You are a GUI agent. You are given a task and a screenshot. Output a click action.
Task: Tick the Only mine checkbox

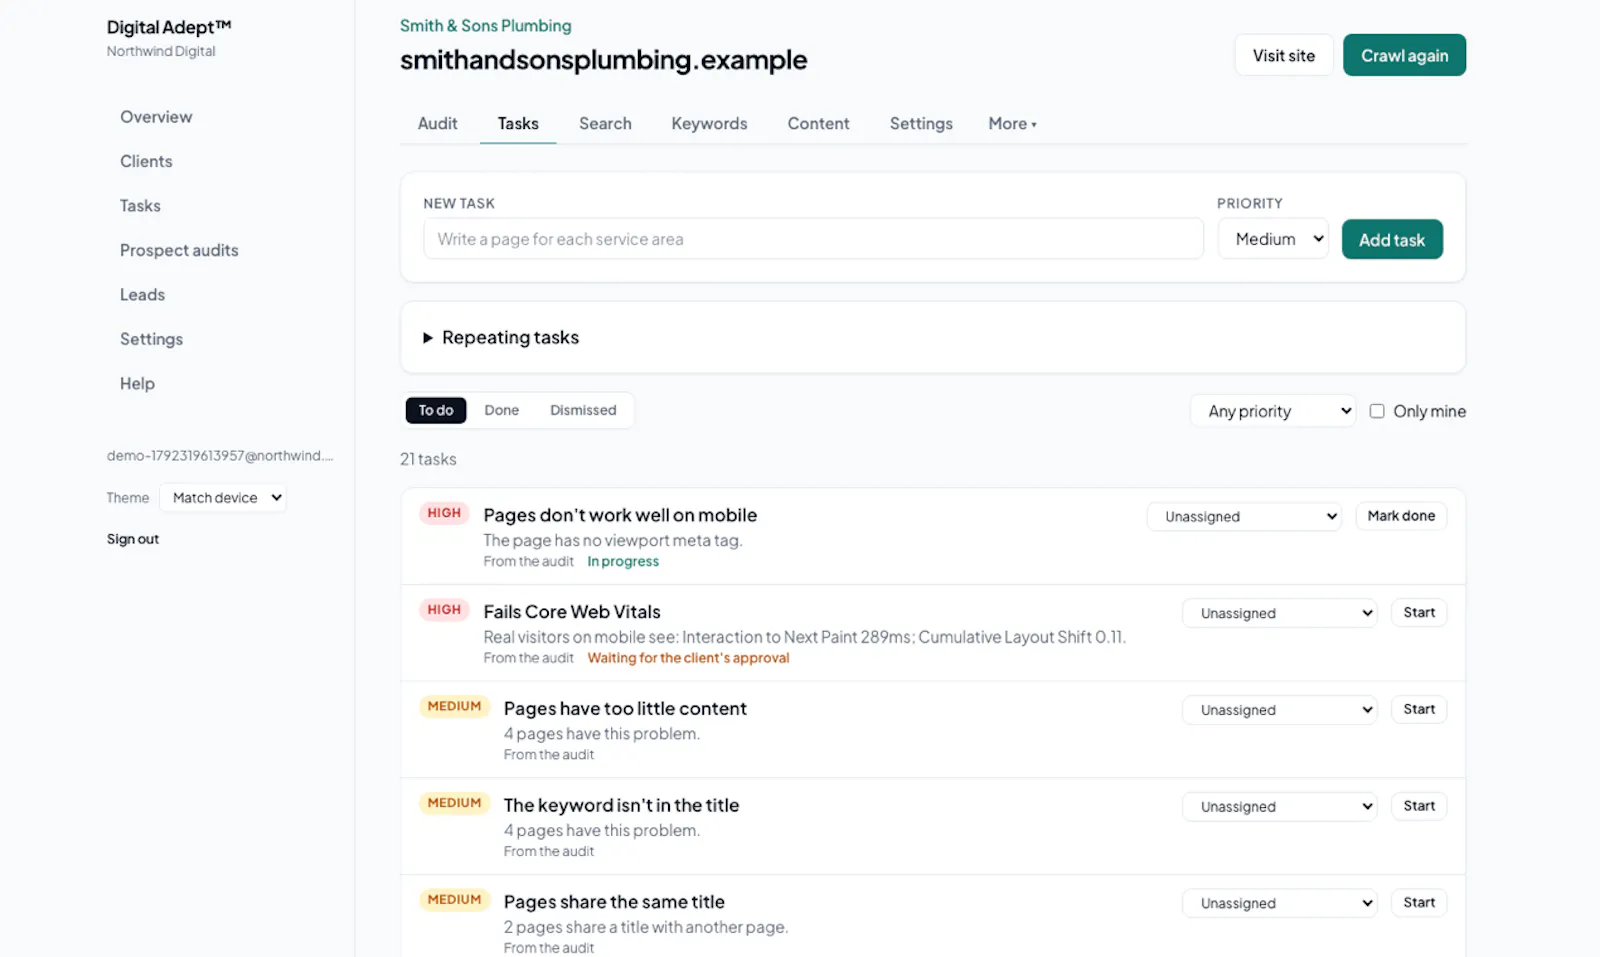[1377, 411]
